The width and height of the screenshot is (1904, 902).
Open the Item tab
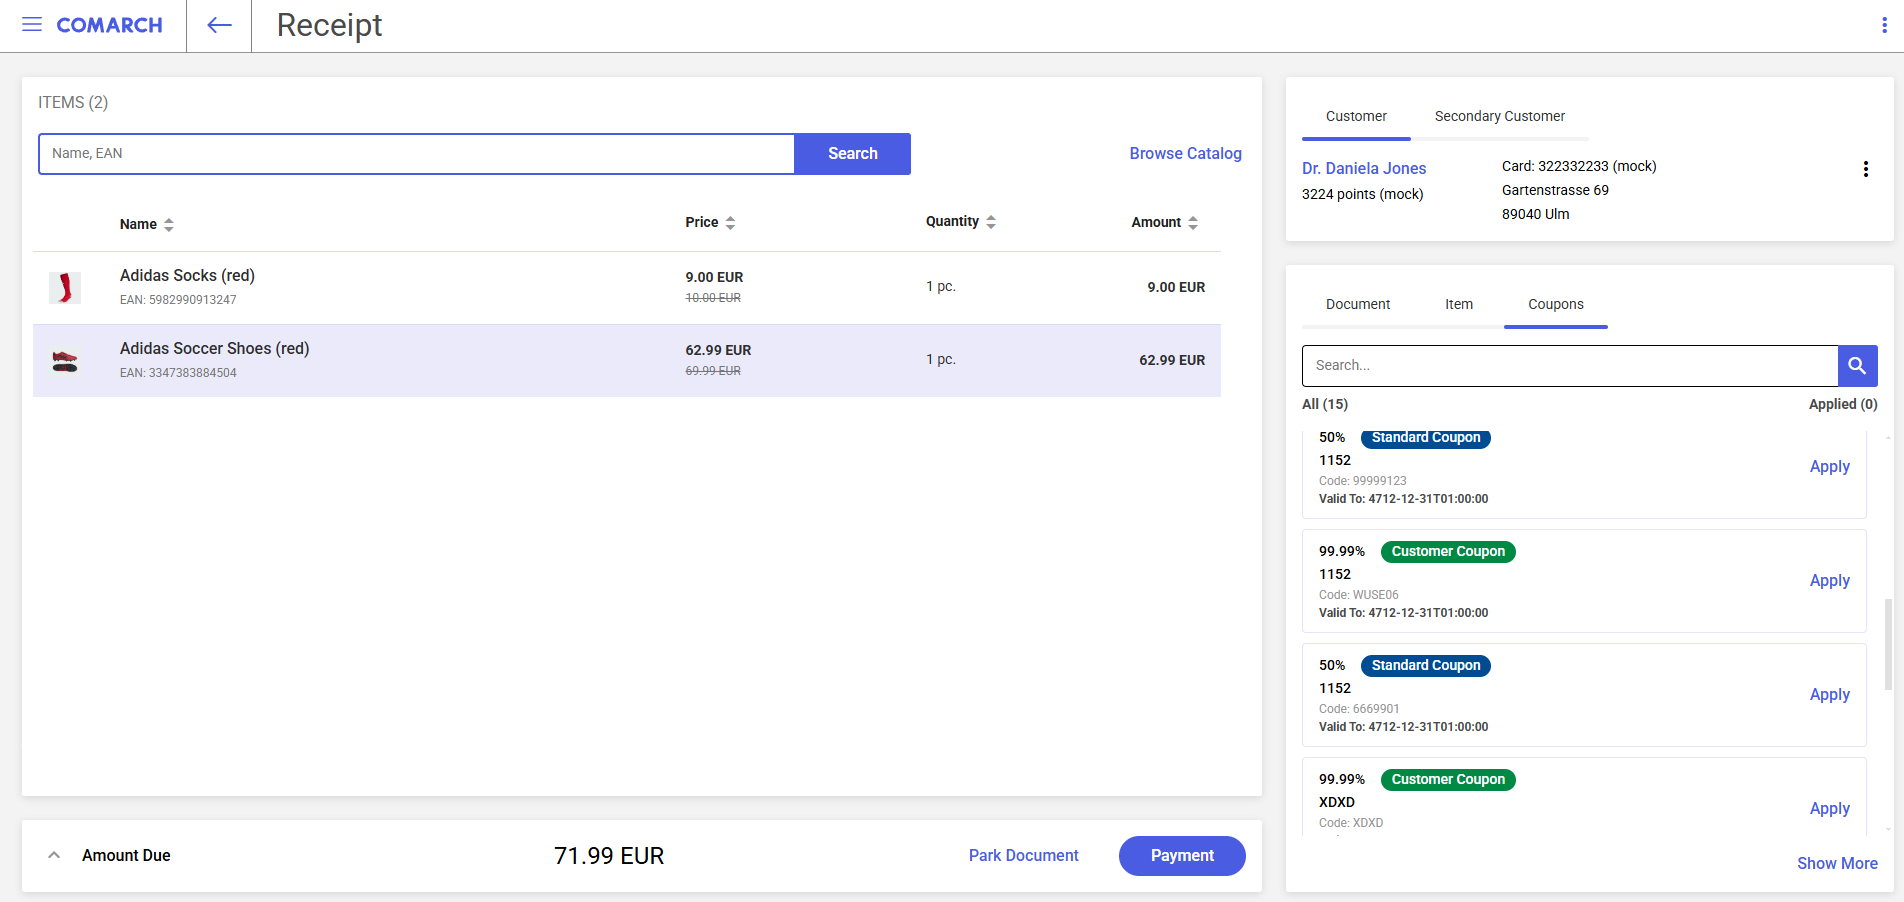point(1459,304)
